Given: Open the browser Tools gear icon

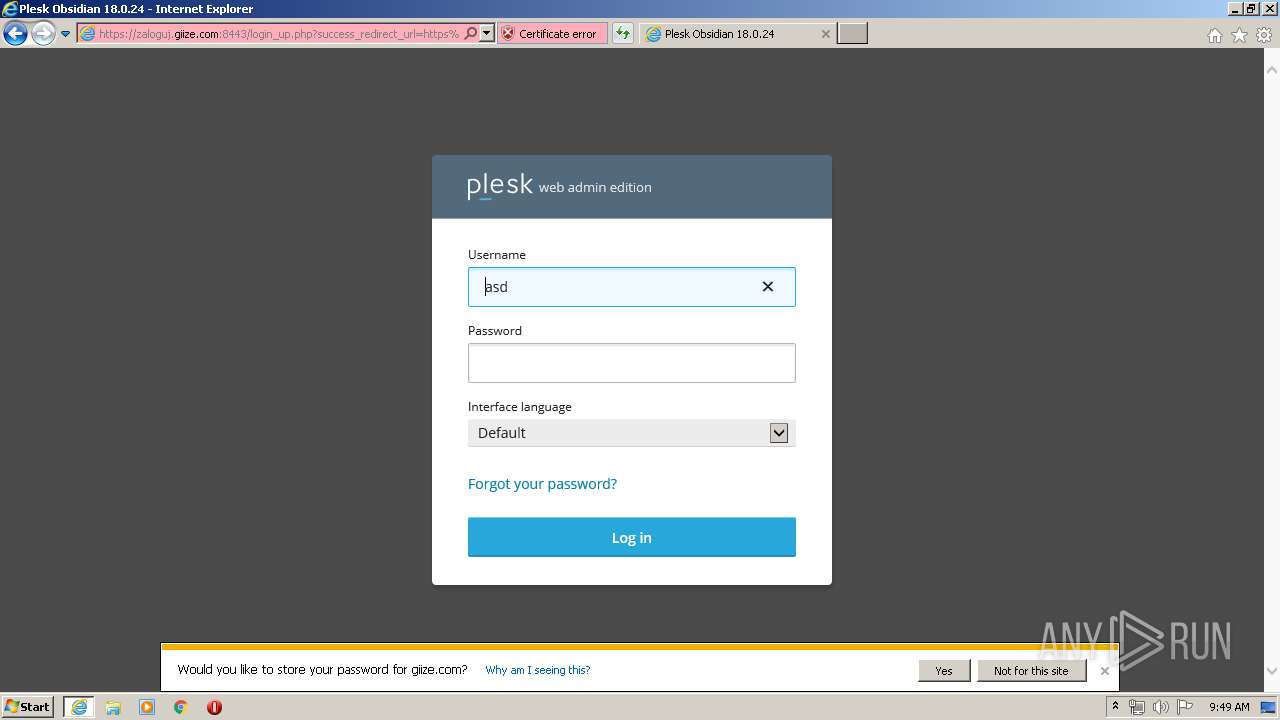Looking at the screenshot, I should (x=1264, y=35).
